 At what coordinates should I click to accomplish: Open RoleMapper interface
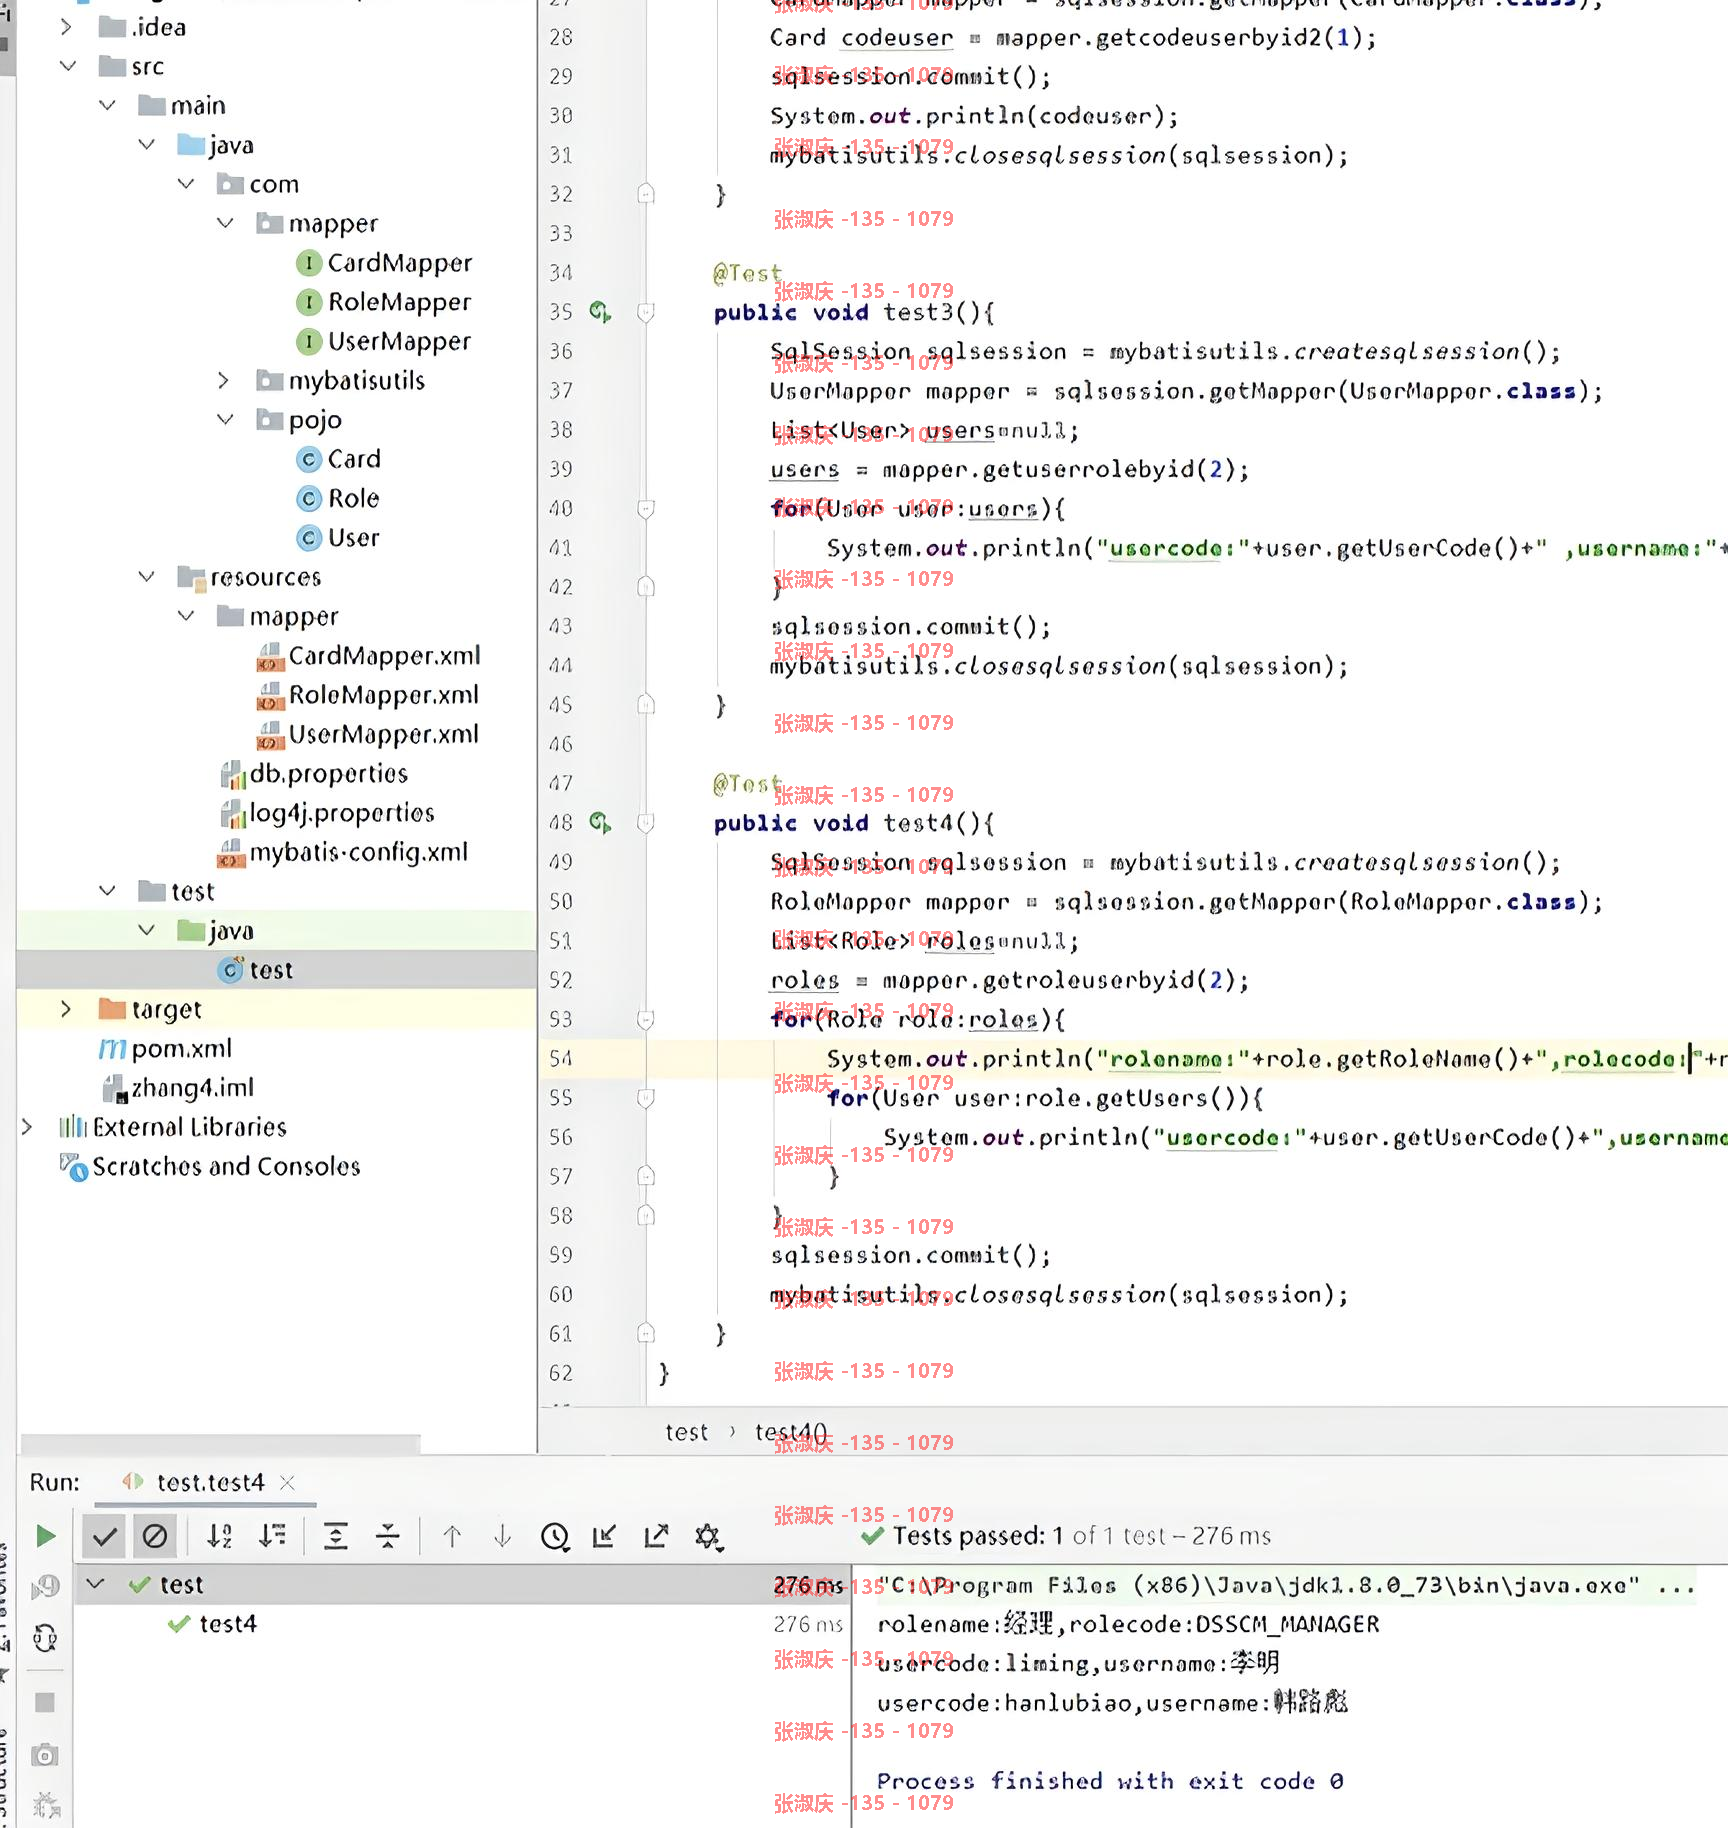[399, 302]
